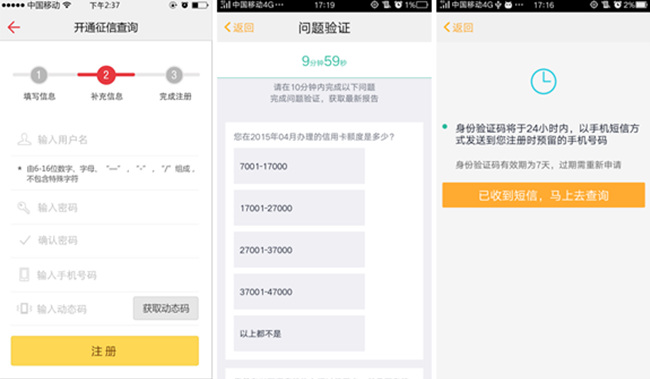Click the yellow 注册 button

[105, 351]
